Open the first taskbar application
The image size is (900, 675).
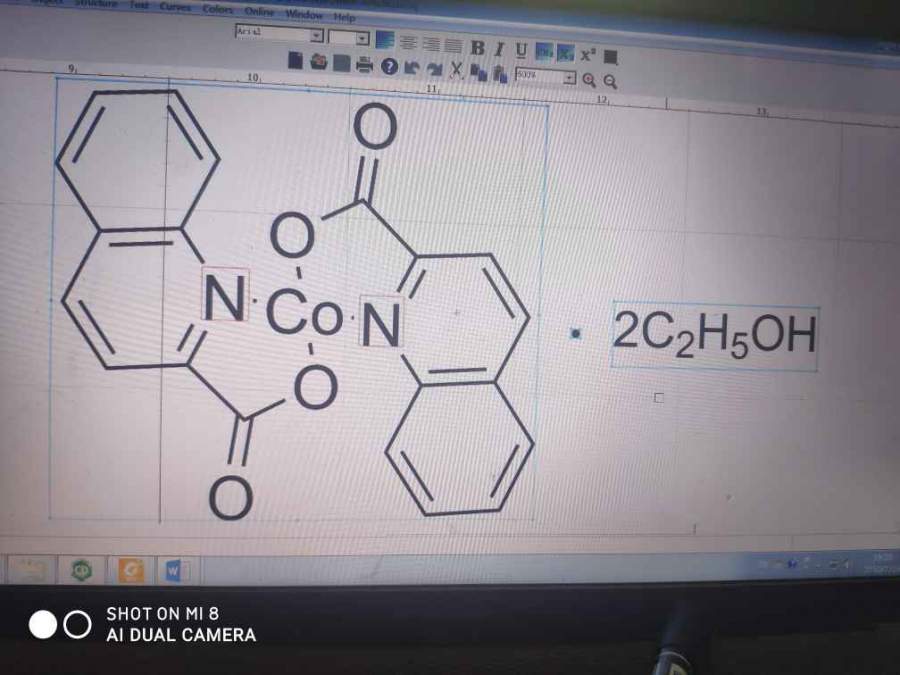pyautogui.click(x=30, y=569)
